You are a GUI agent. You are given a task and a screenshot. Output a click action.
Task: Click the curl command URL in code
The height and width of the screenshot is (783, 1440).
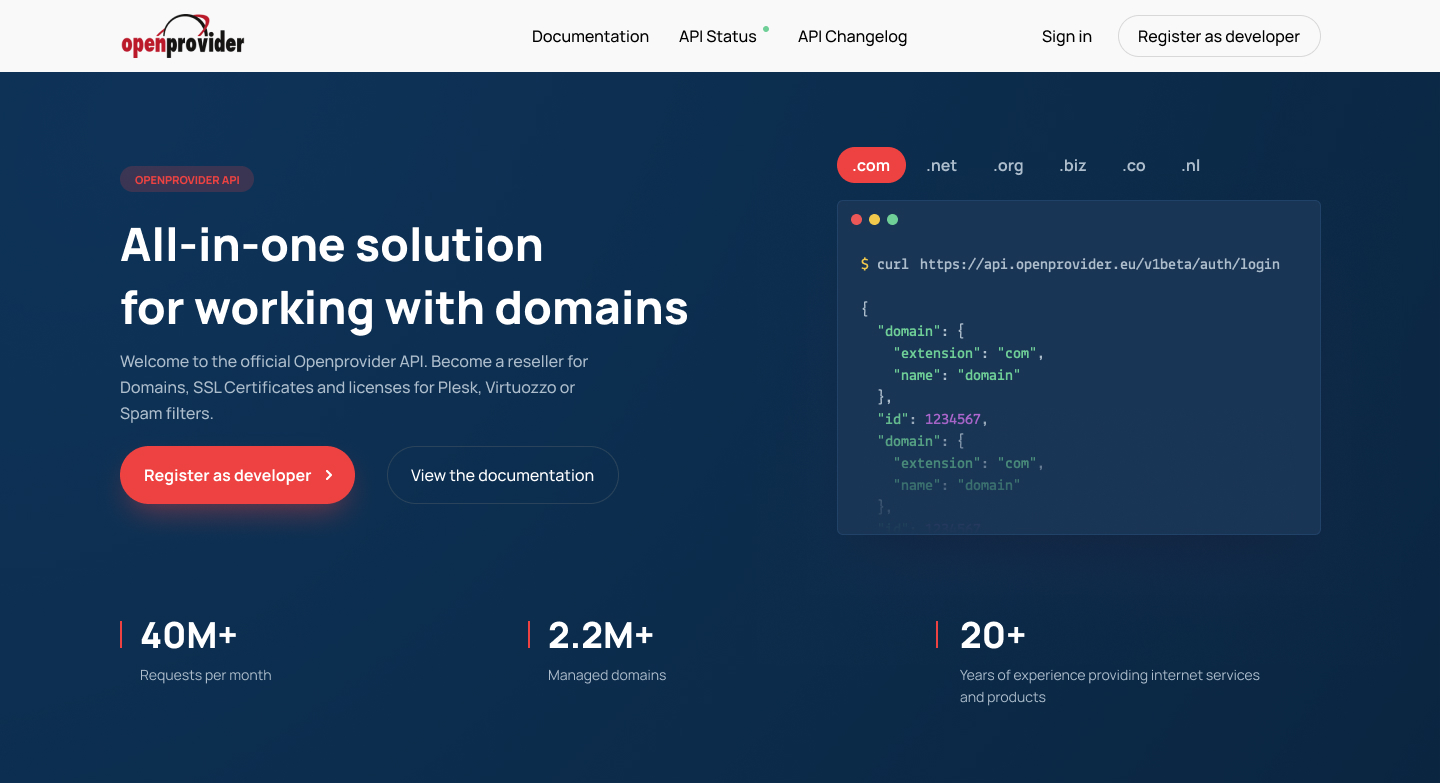point(1099,265)
